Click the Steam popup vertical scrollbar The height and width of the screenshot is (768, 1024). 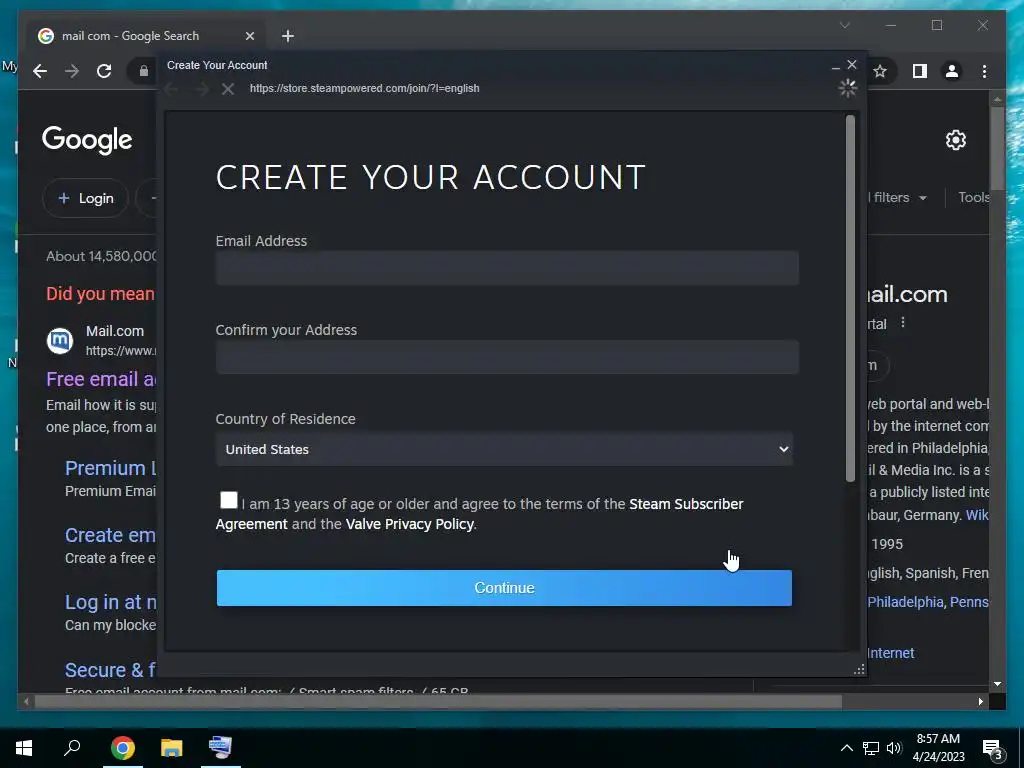[850, 298]
